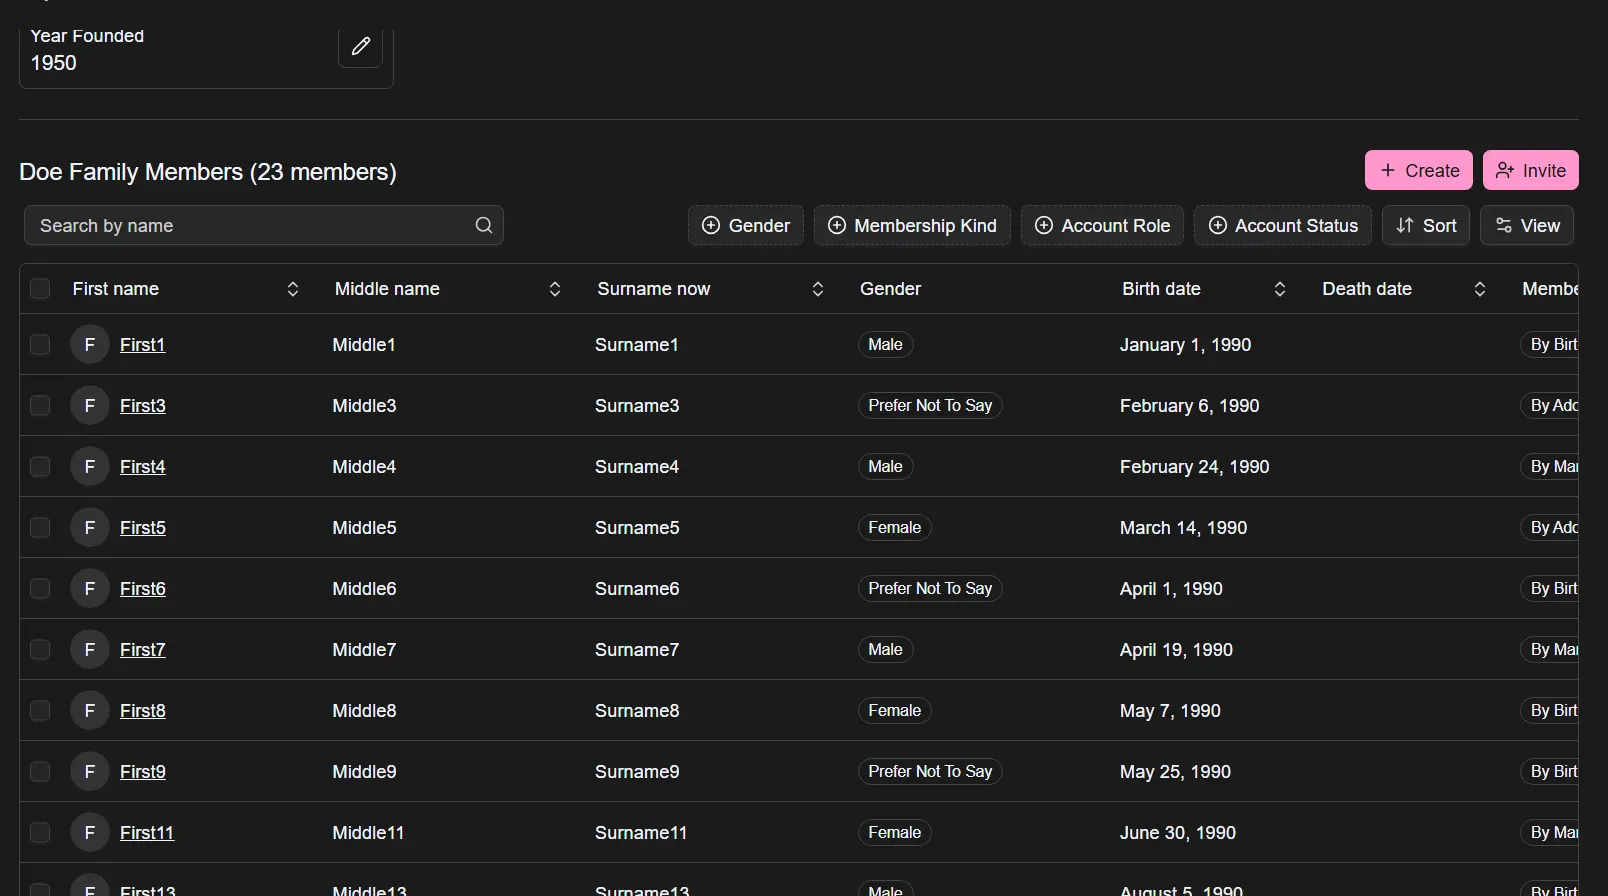Image resolution: width=1608 pixels, height=896 pixels.
Task: Click the avatar icon beside First1
Action: click(90, 344)
